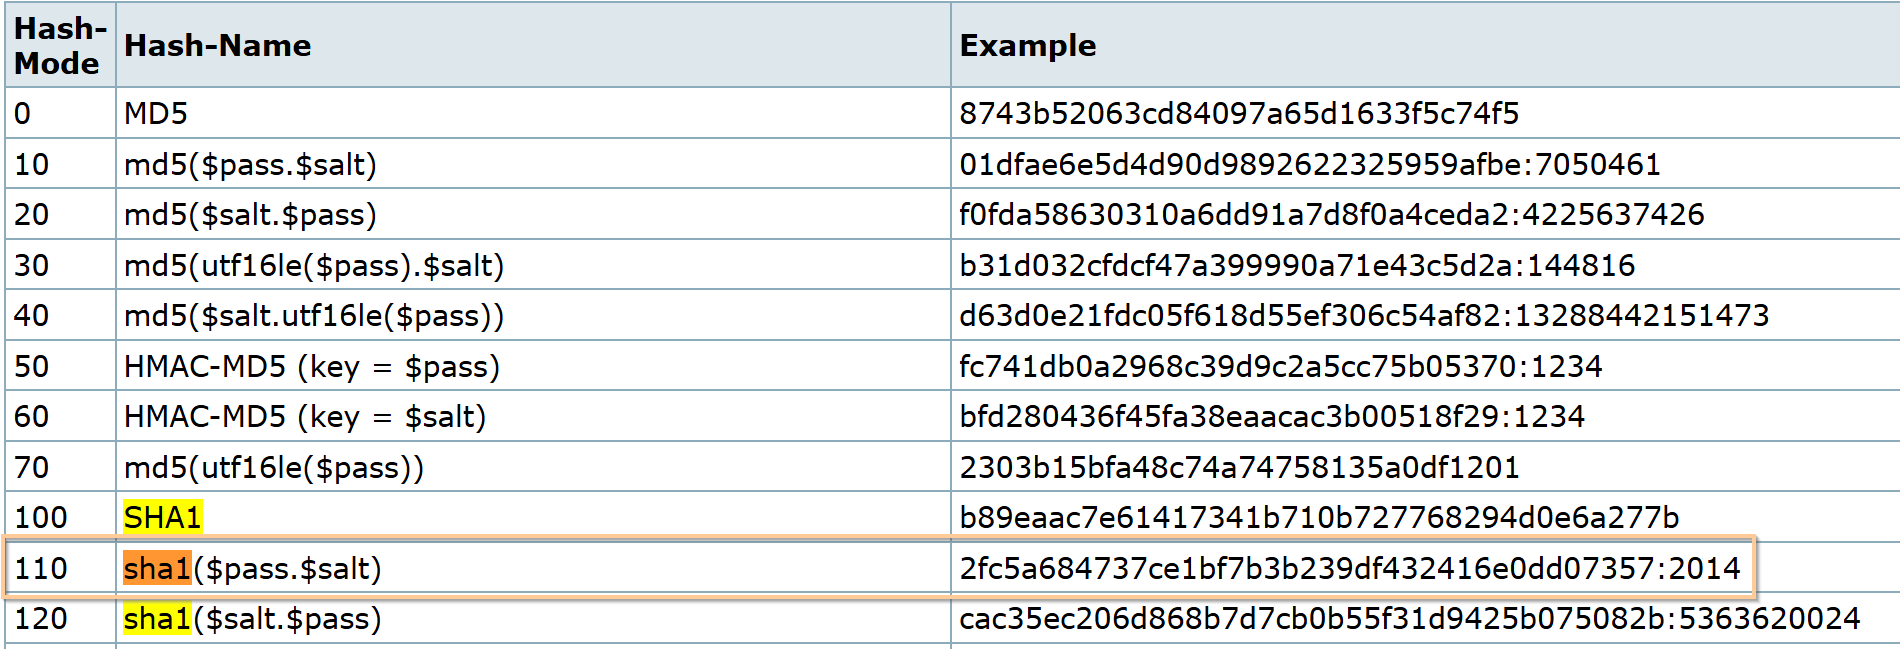Select example hash starting with b89eaac7e6

[1318, 517]
